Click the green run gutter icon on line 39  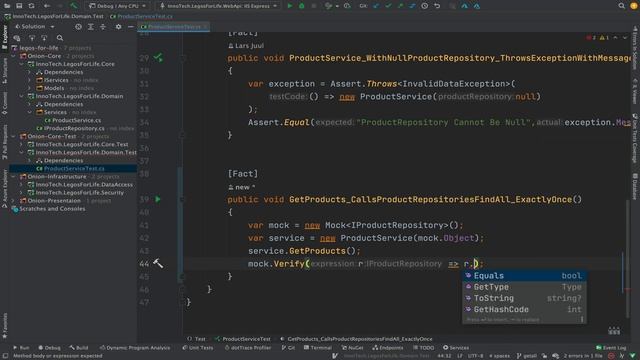click(158, 199)
